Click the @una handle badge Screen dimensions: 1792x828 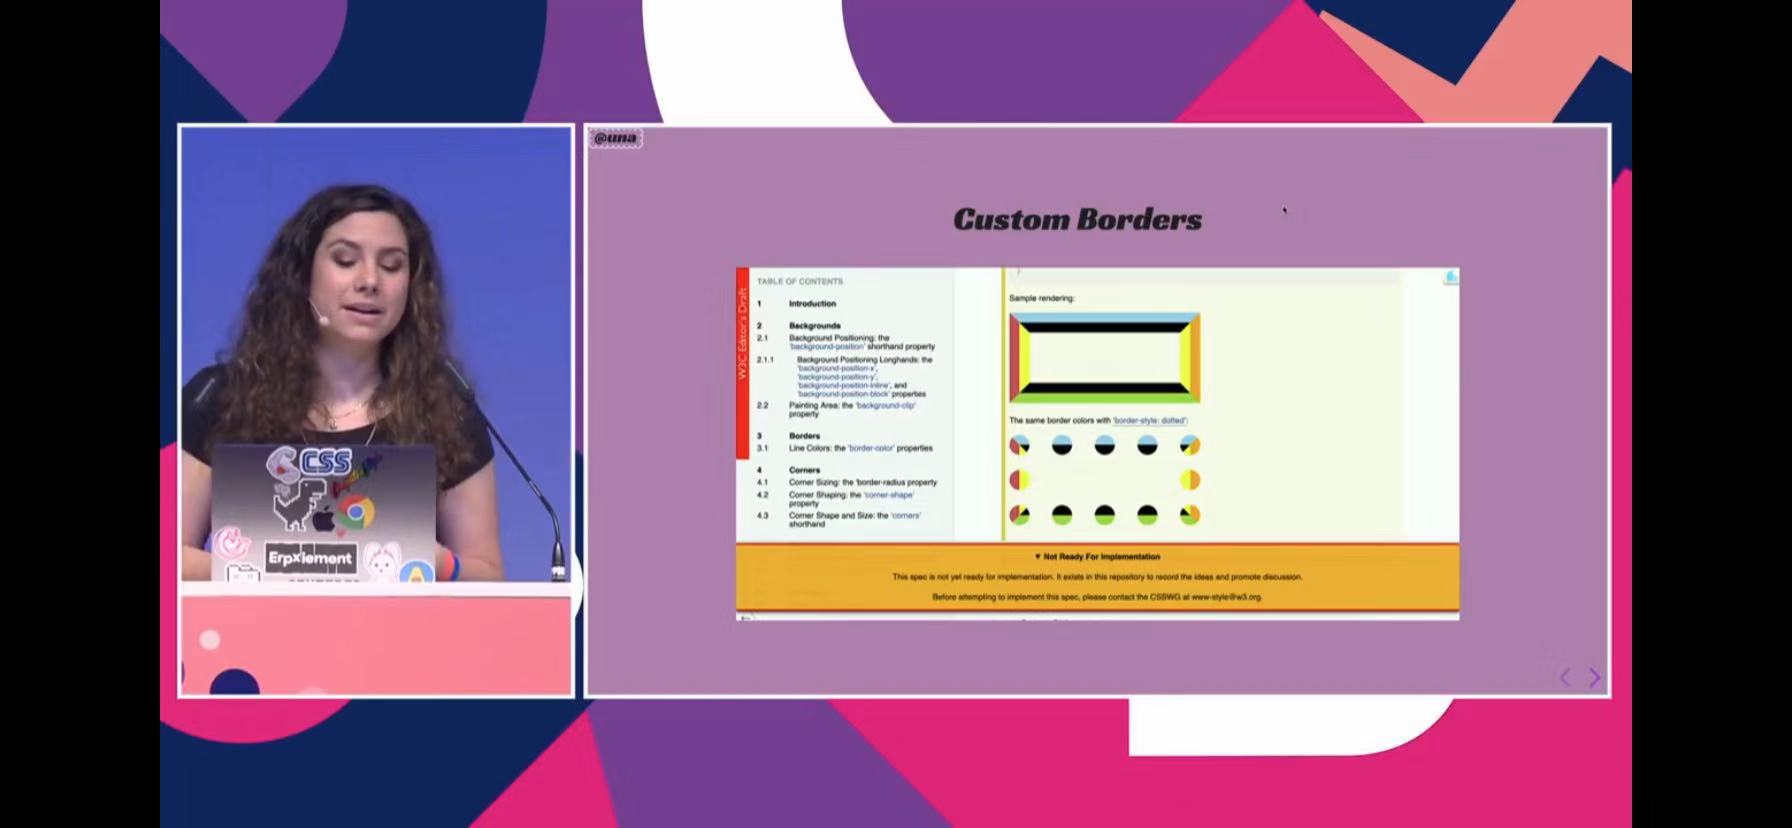pos(615,138)
